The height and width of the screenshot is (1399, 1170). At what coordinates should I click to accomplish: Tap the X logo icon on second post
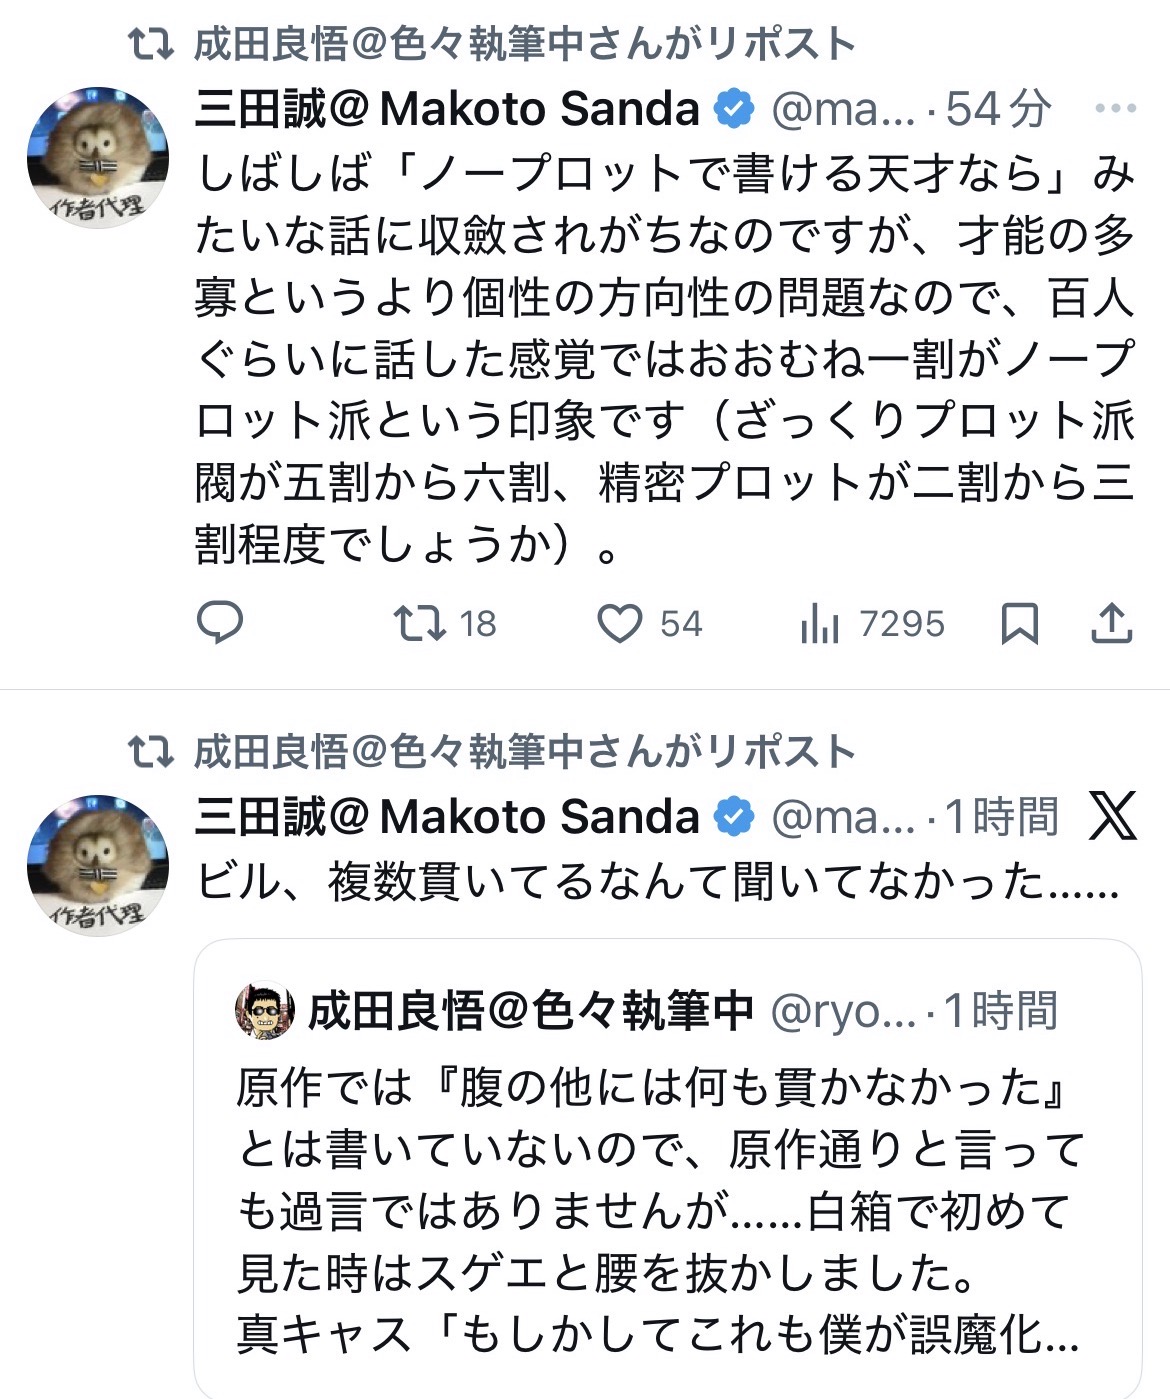pos(1112,816)
